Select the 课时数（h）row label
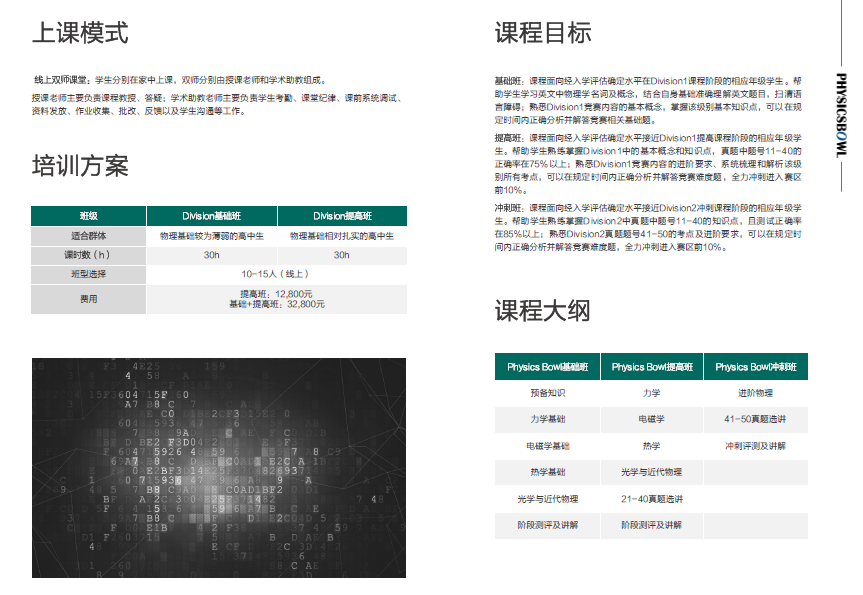The height and width of the screenshot is (595, 863). [89, 255]
